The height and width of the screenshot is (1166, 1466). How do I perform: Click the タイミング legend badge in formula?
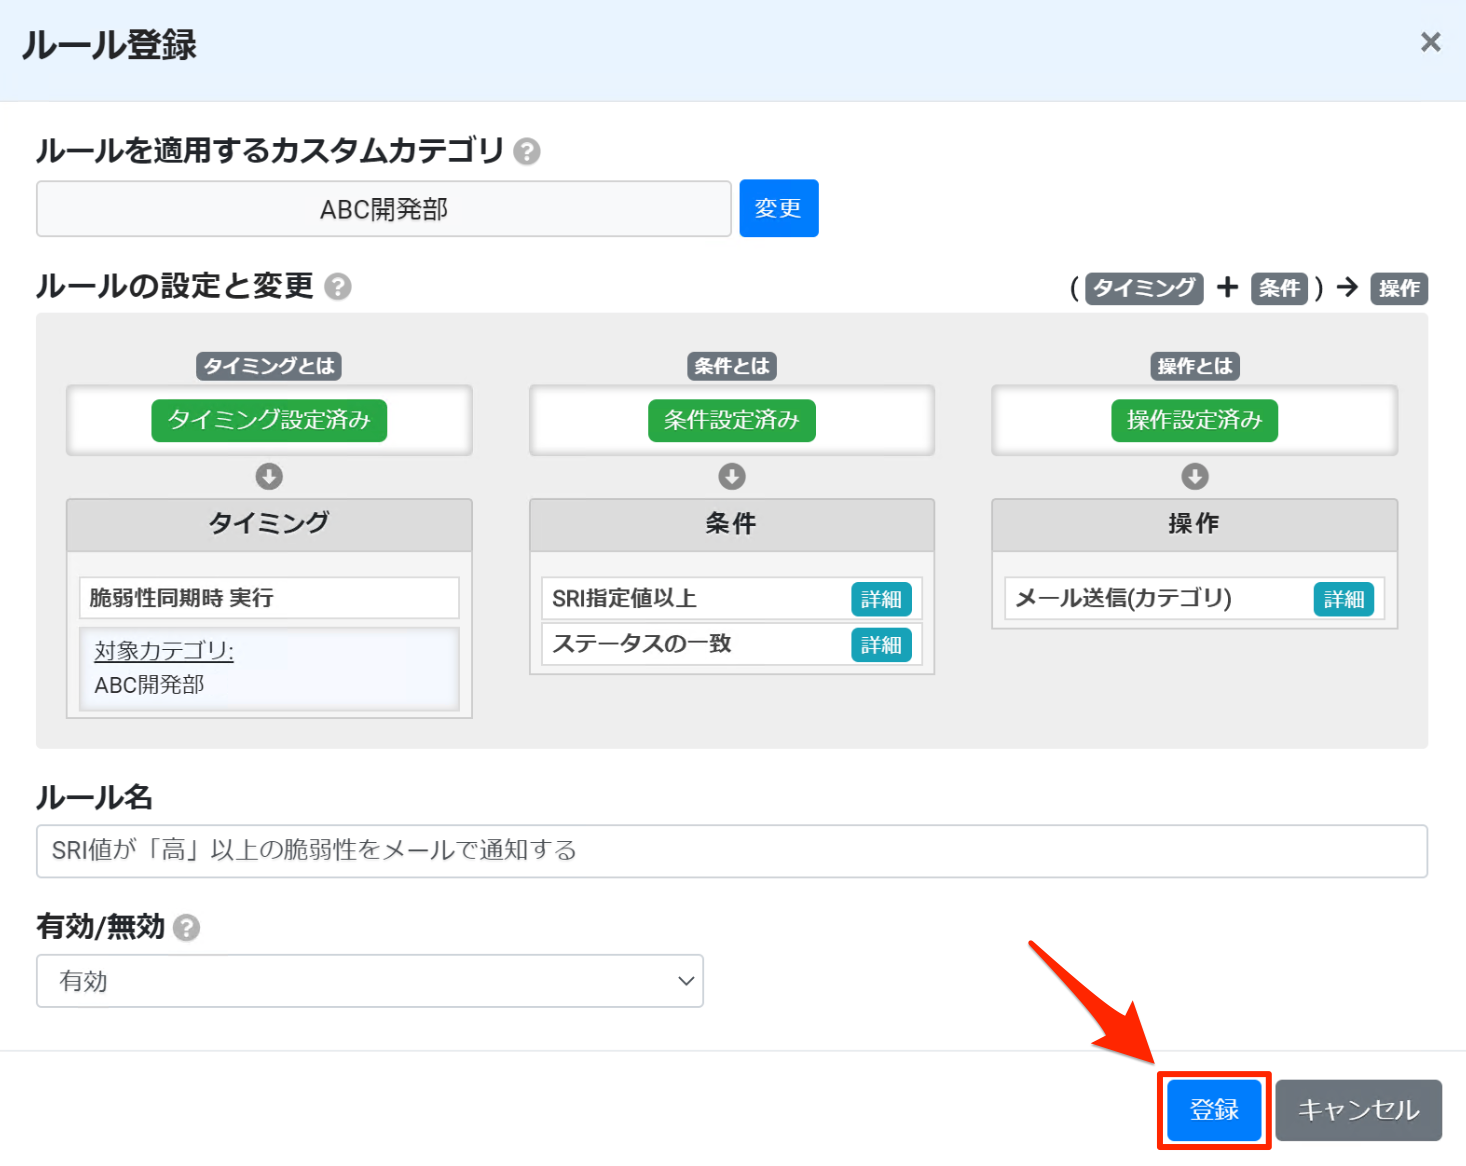pyautogui.click(x=1144, y=288)
